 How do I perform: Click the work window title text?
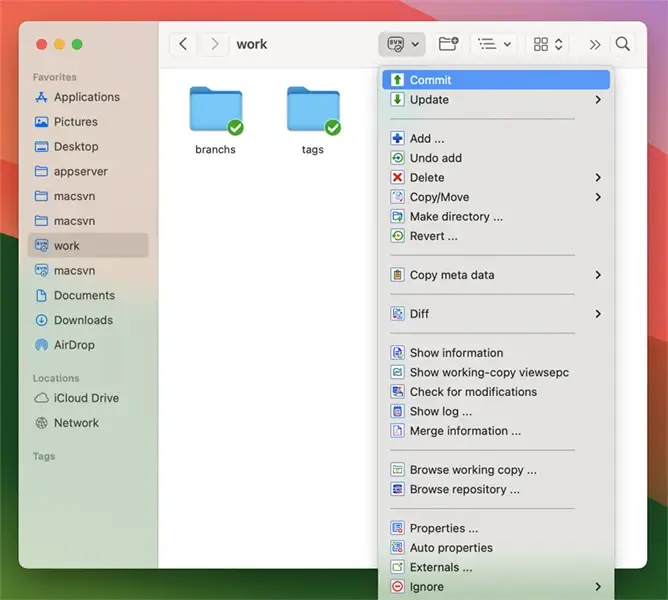pos(252,44)
